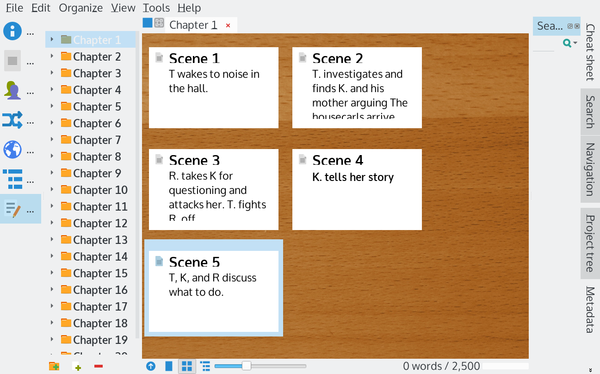
Task: Open the Characters section in sidebar
Action: (x=13, y=90)
